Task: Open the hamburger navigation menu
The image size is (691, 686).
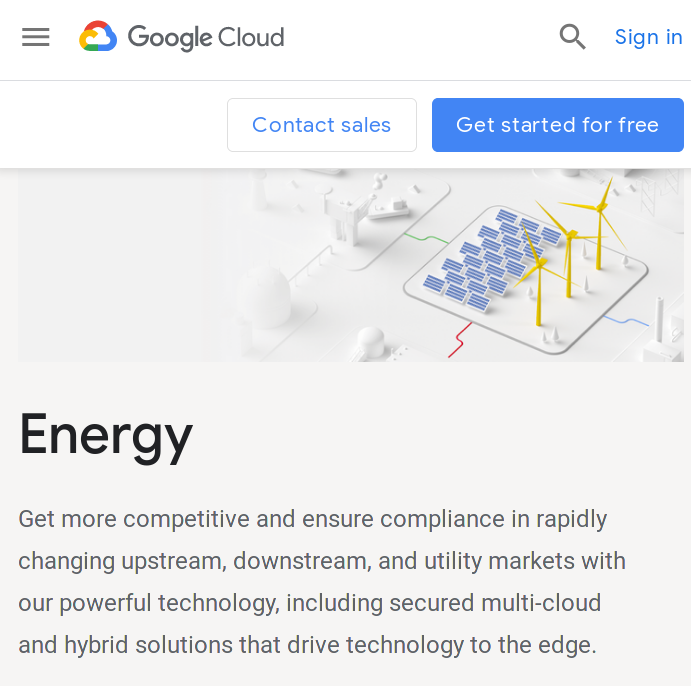Action: click(x=36, y=38)
